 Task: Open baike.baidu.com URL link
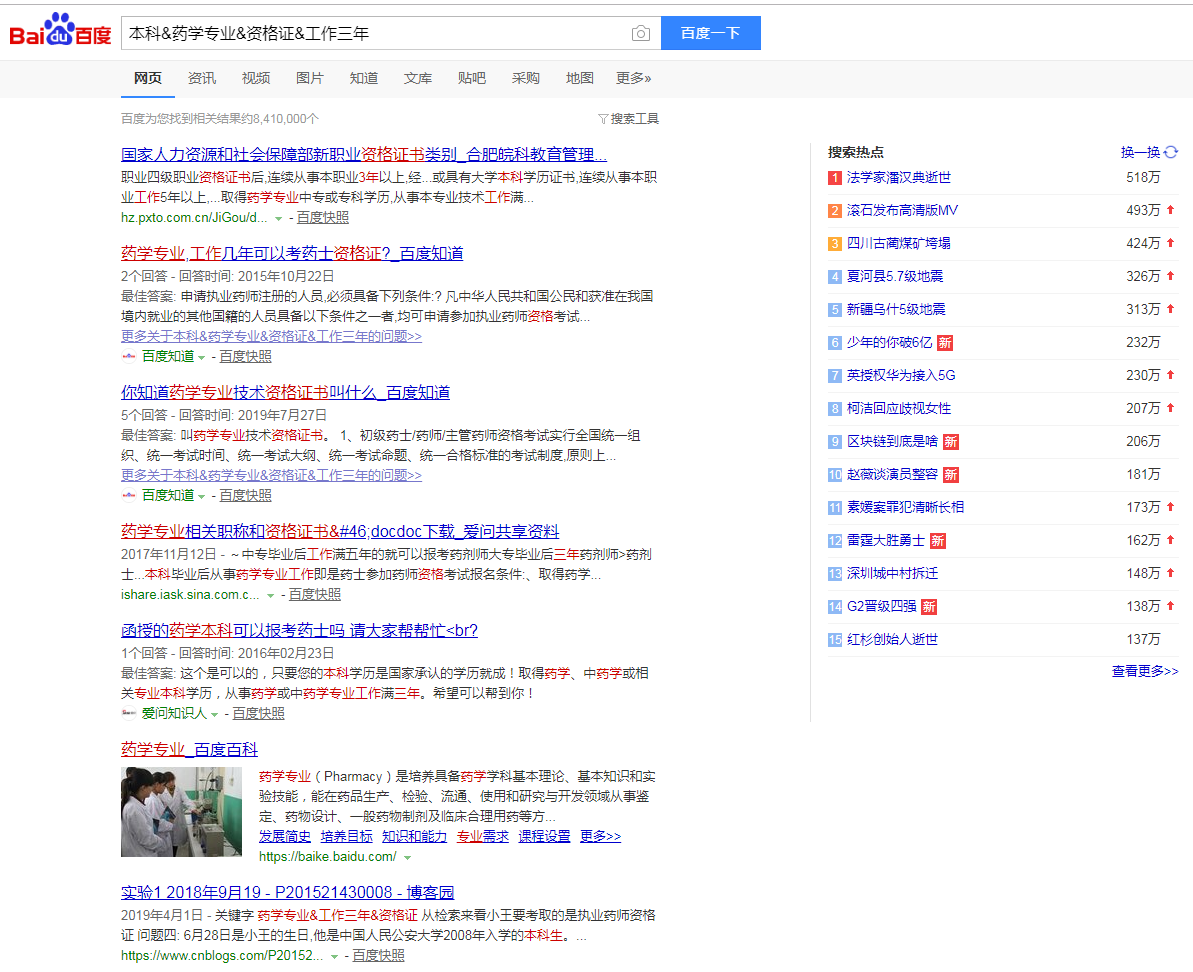tap(327, 856)
